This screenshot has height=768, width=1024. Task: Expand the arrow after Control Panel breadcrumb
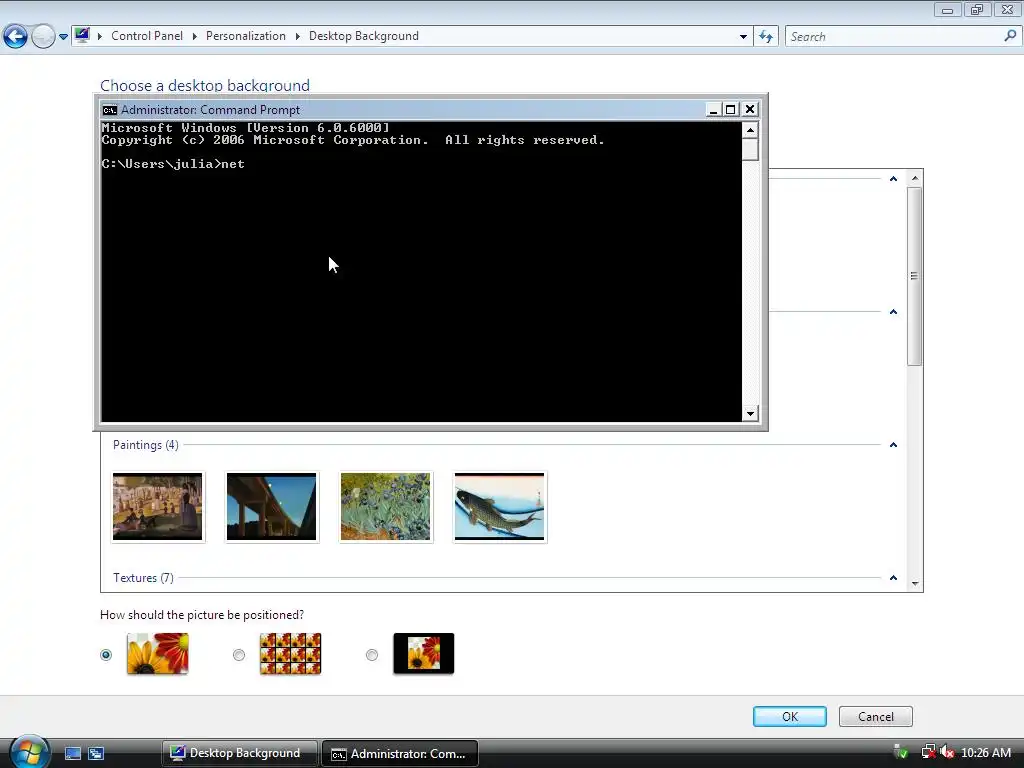coord(195,36)
